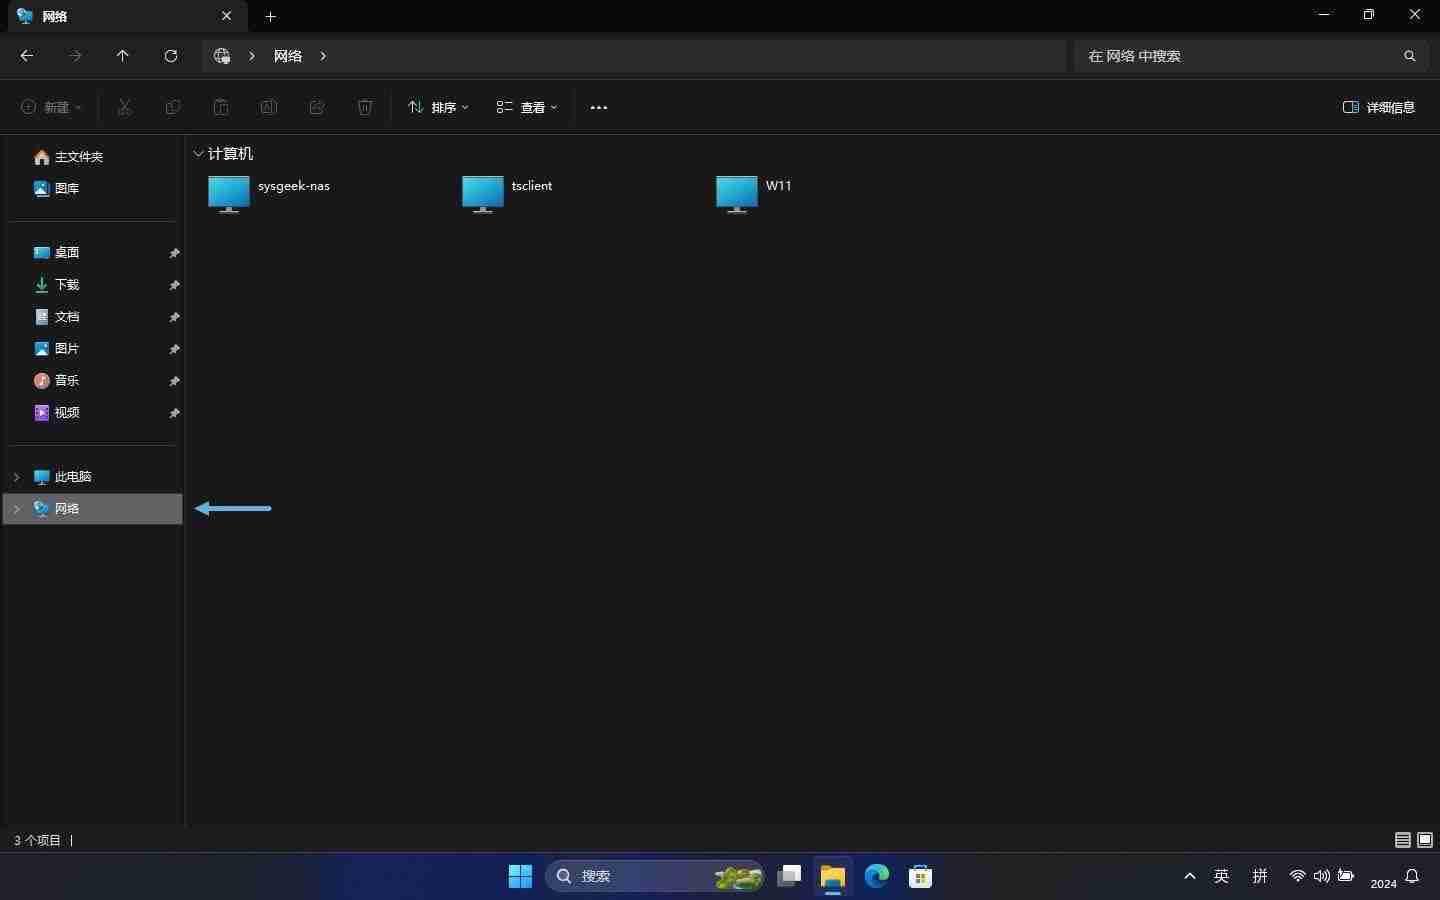The width and height of the screenshot is (1440, 900).
Task: Expand the 排序 sort dropdown
Action: pyautogui.click(x=438, y=108)
